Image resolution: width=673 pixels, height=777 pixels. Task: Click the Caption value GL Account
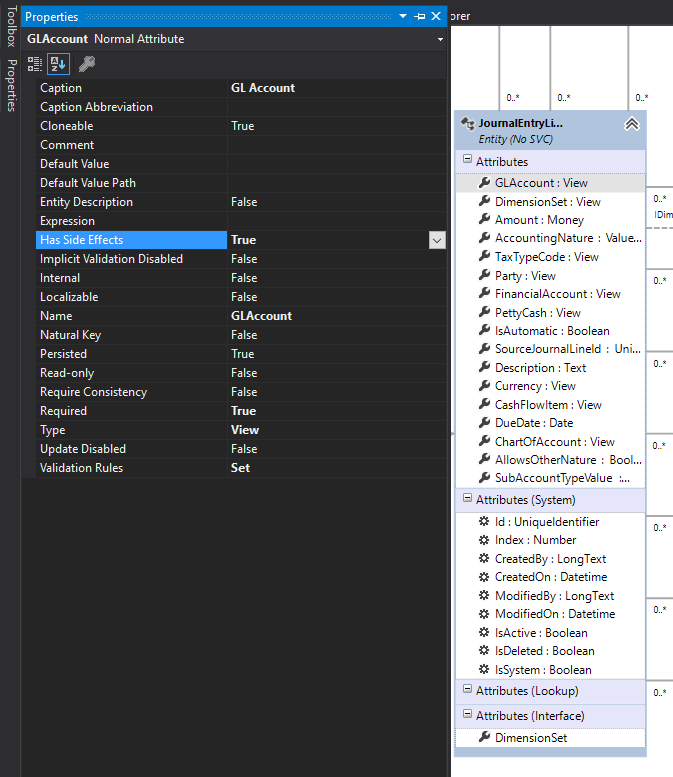263,88
